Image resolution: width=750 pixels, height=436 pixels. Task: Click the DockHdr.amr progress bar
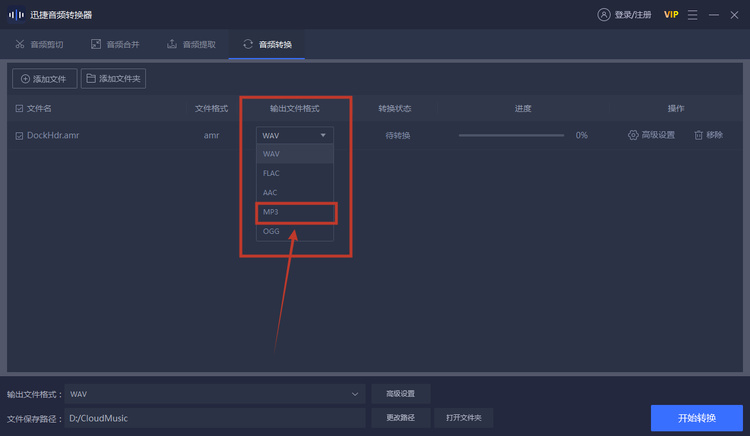(511, 135)
